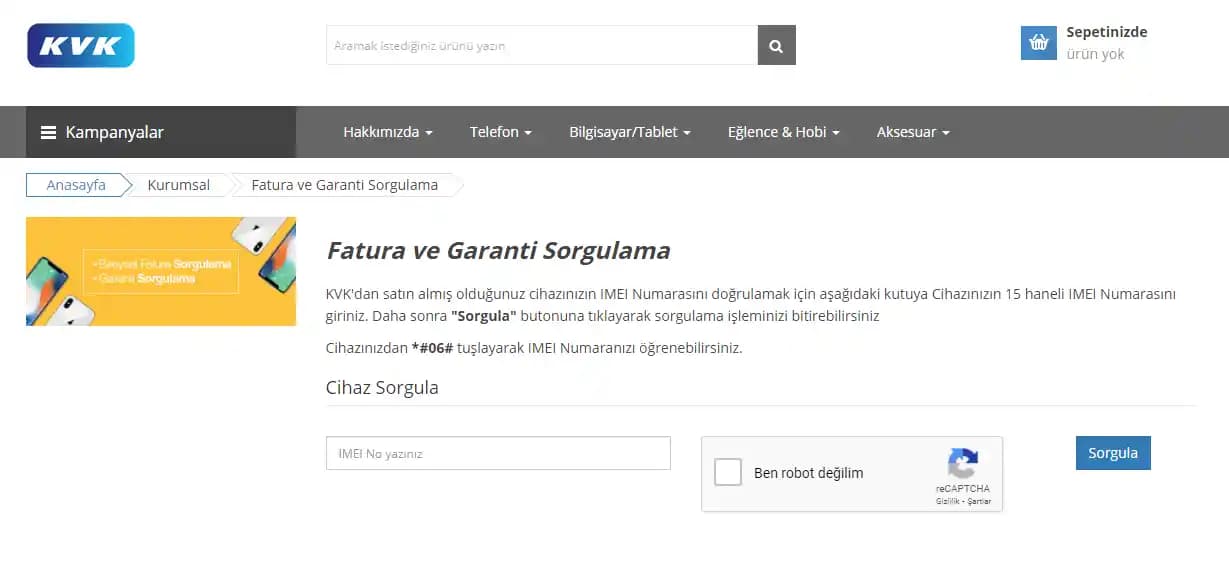Select the Kurumsal breadcrumb link
This screenshot has width=1229, height=582.
(177, 185)
